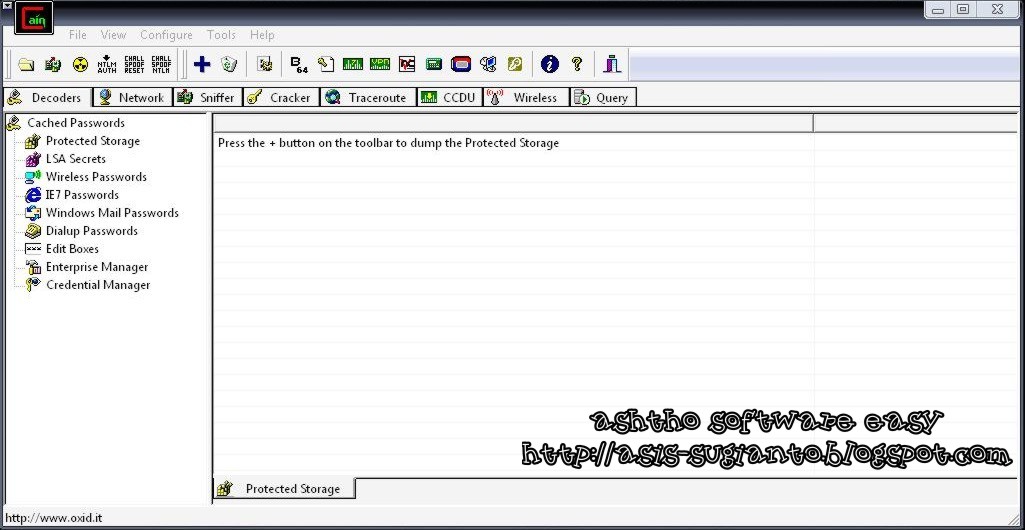Click the Open folder toolbar icon
Viewport: 1025px width, 530px height.
25,64
